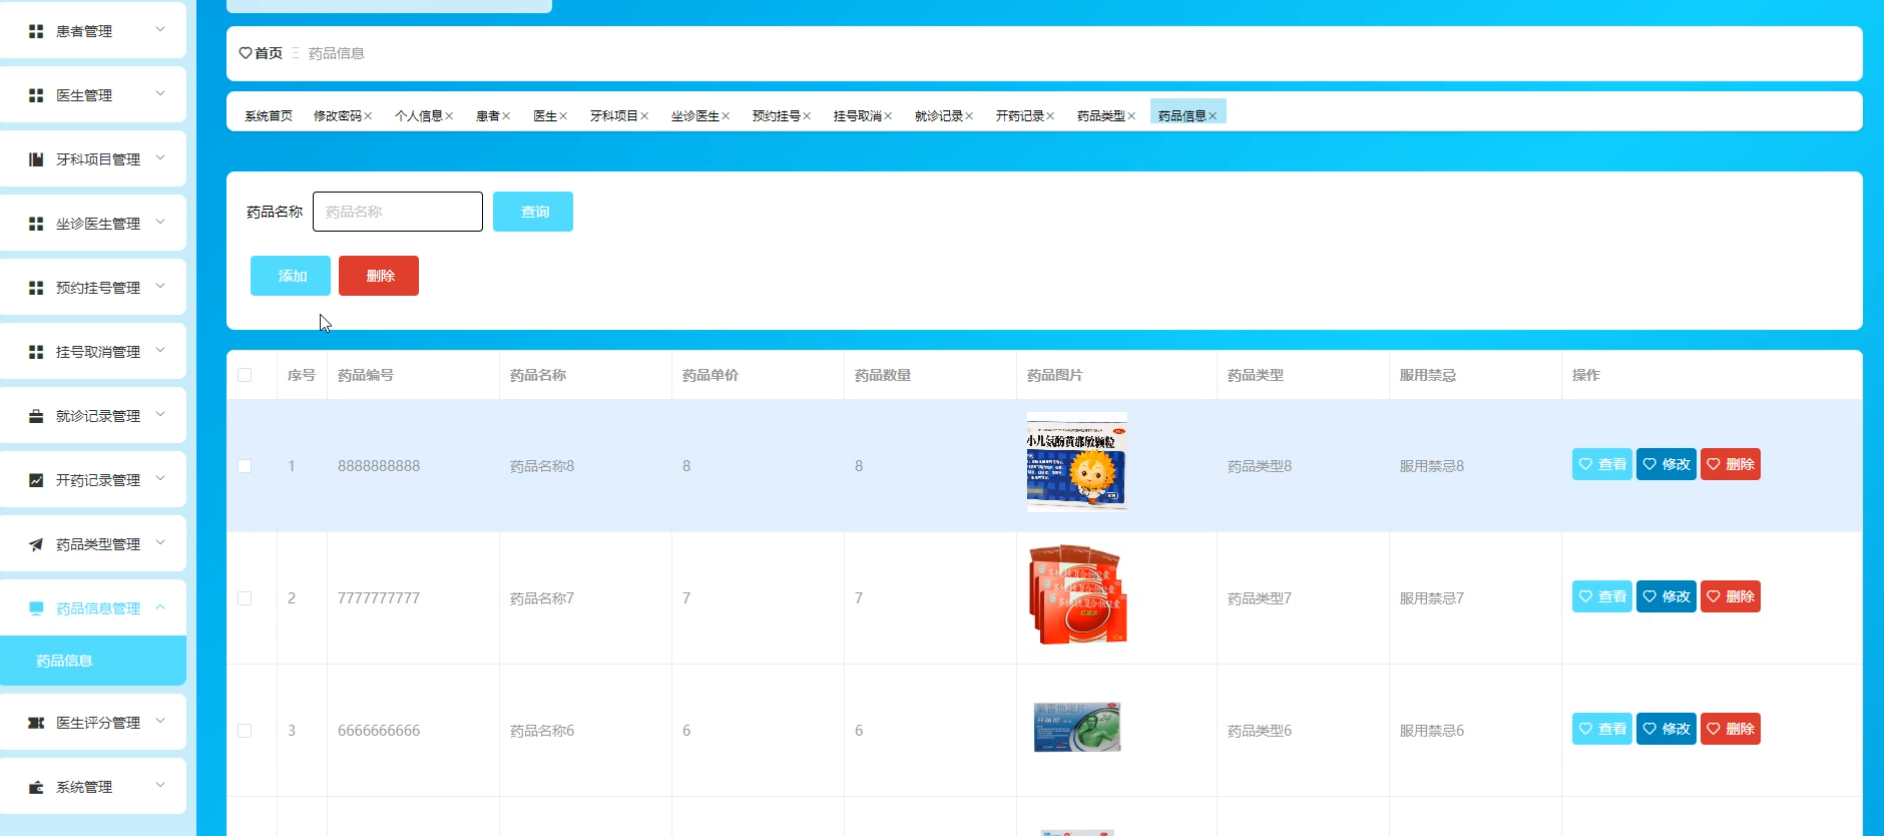Close the 患者 tab with its X
The image size is (1884, 836).
[x=506, y=116]
